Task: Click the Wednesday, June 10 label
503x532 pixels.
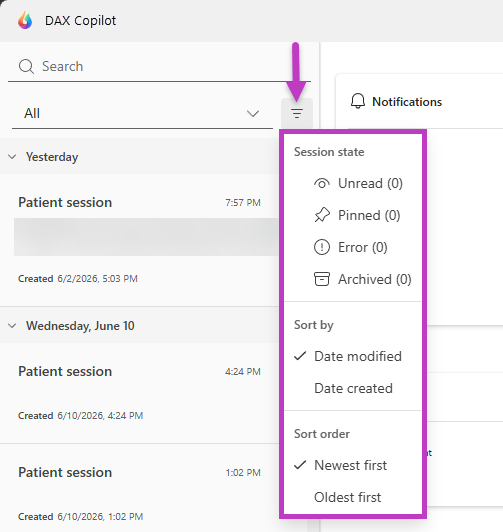Action: click(80, 326)
